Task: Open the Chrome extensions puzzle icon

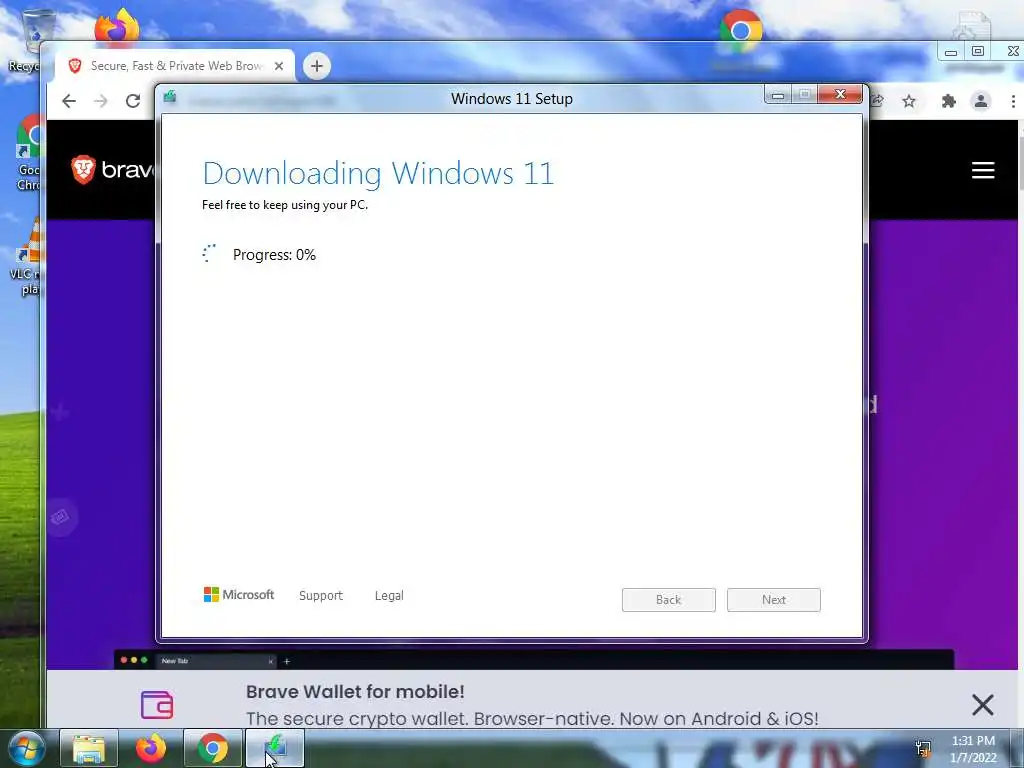Action: 948,101
